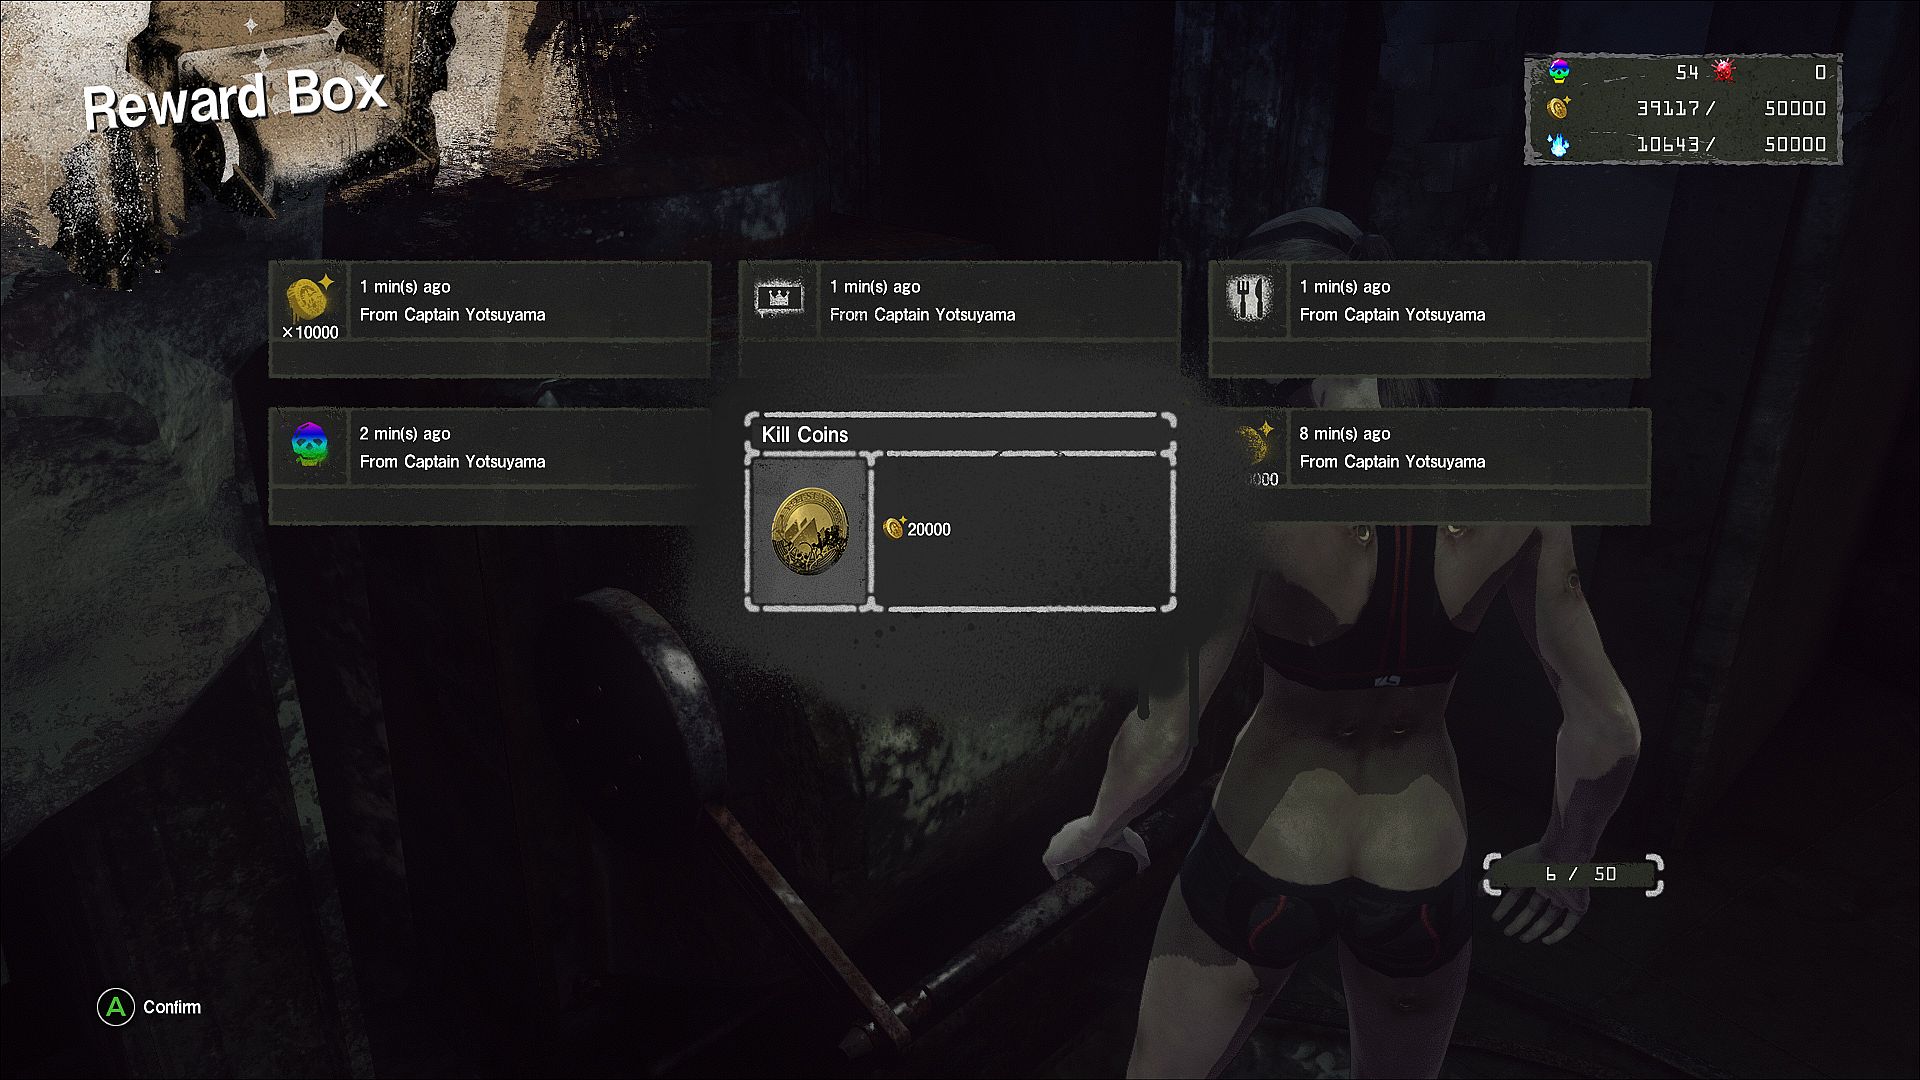Click the Reward Box header title

(235, 98)
